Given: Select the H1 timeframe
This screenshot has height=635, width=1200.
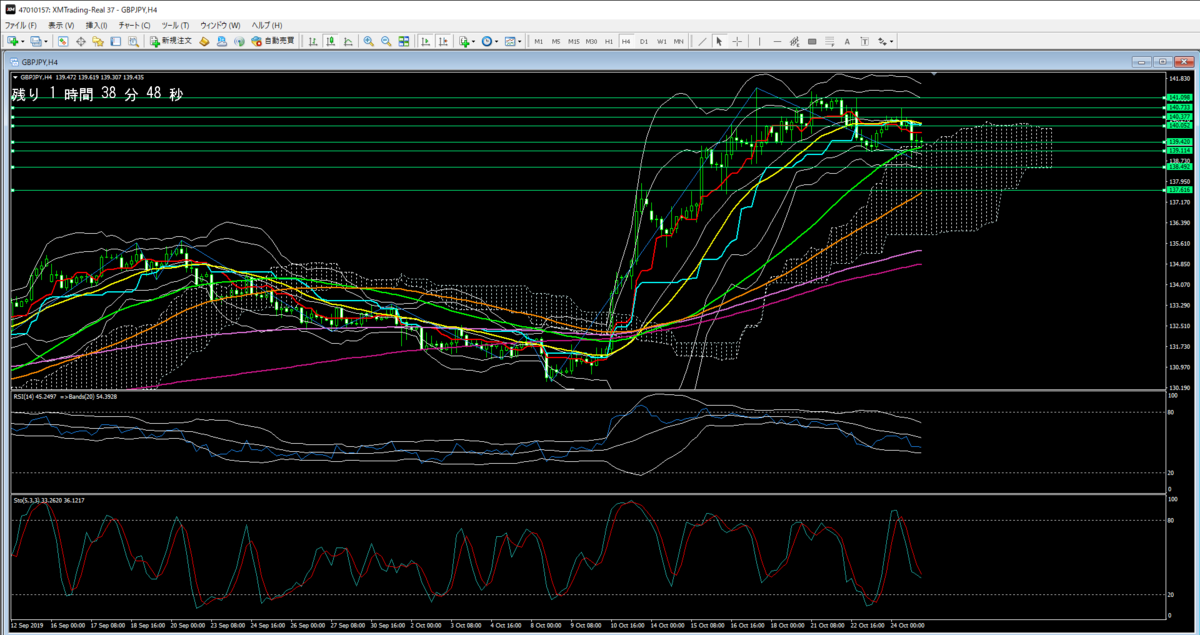Looking at the screenshot, I should click(609, 41).
